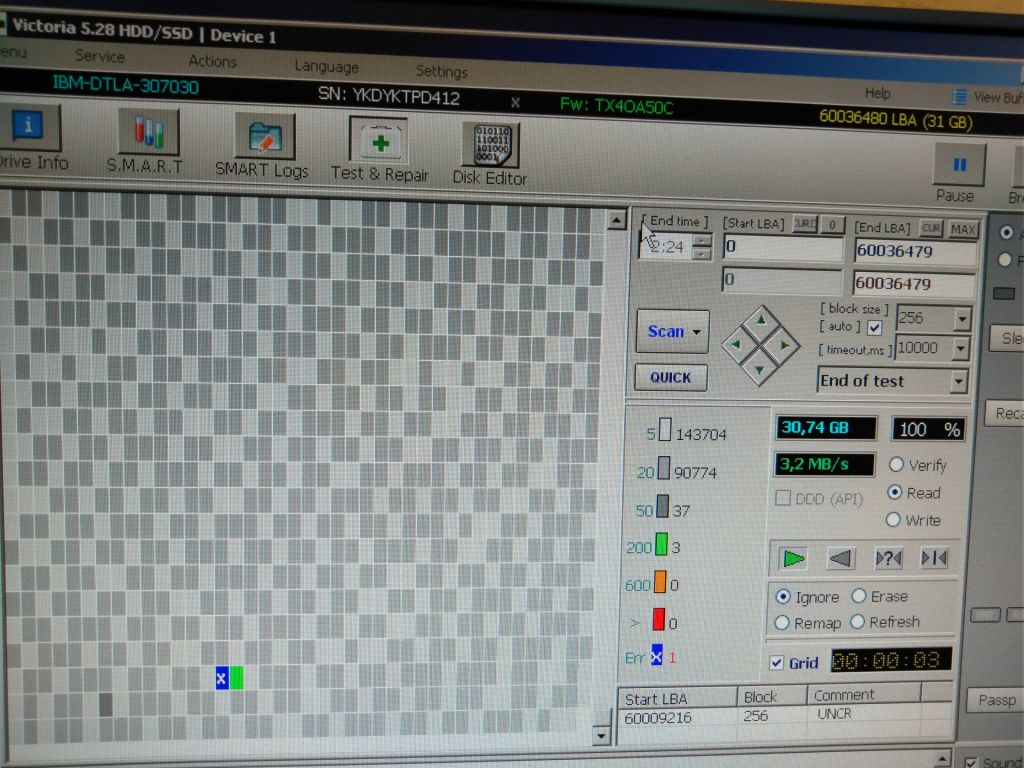
Task: Select the Remap error action
Action: point(781,623)
